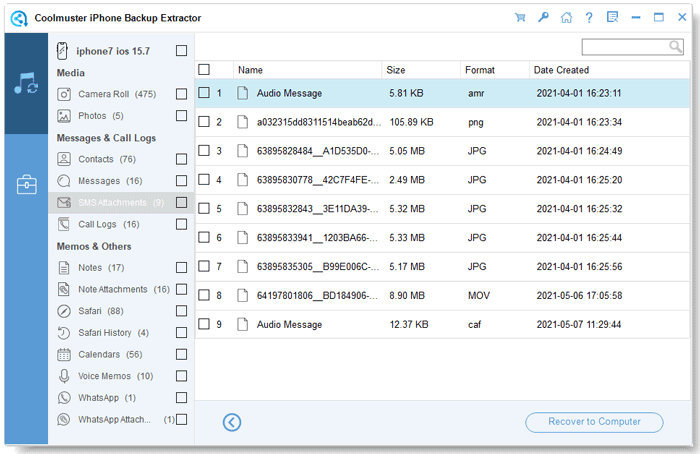Select Notes (17) category
Image resolution: width=700 pixels, height=454 pixels.
click(x=101, y=267)
